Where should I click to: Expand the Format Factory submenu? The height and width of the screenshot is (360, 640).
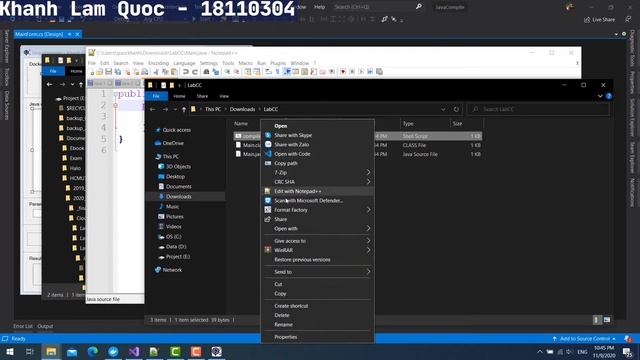coord(368,210)
